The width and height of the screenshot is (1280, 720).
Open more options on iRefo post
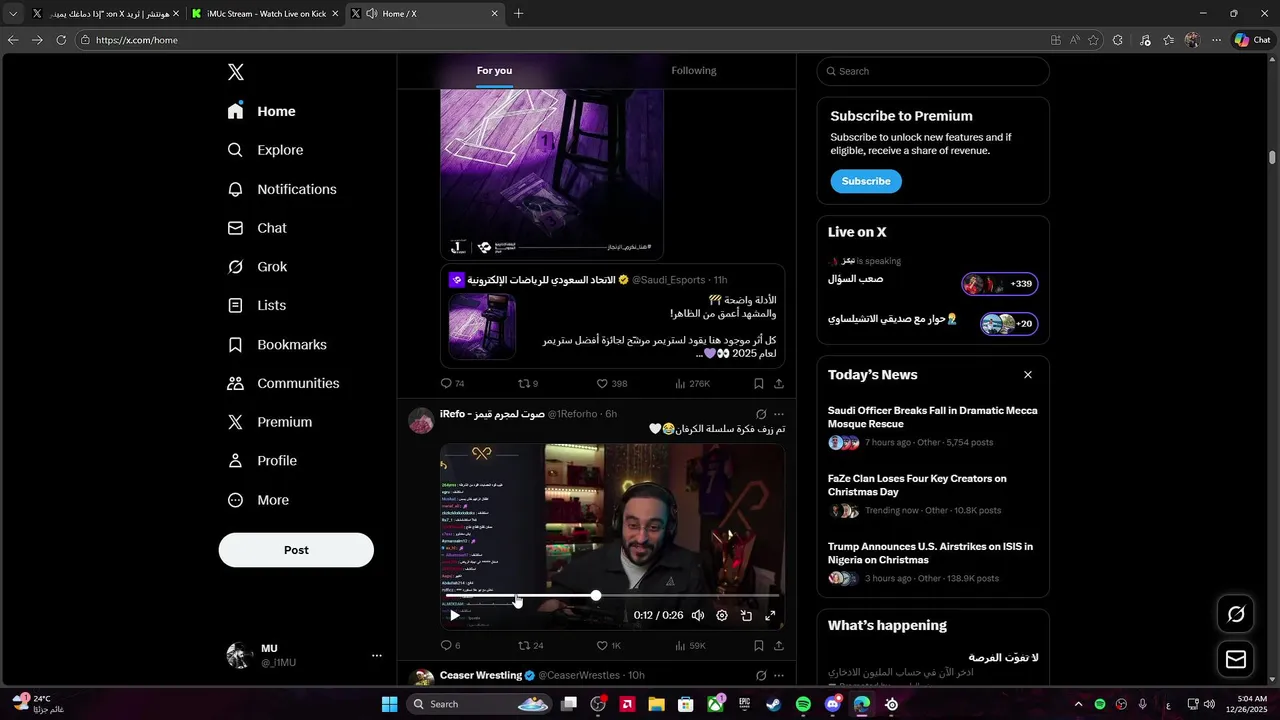tap(779, 414)
